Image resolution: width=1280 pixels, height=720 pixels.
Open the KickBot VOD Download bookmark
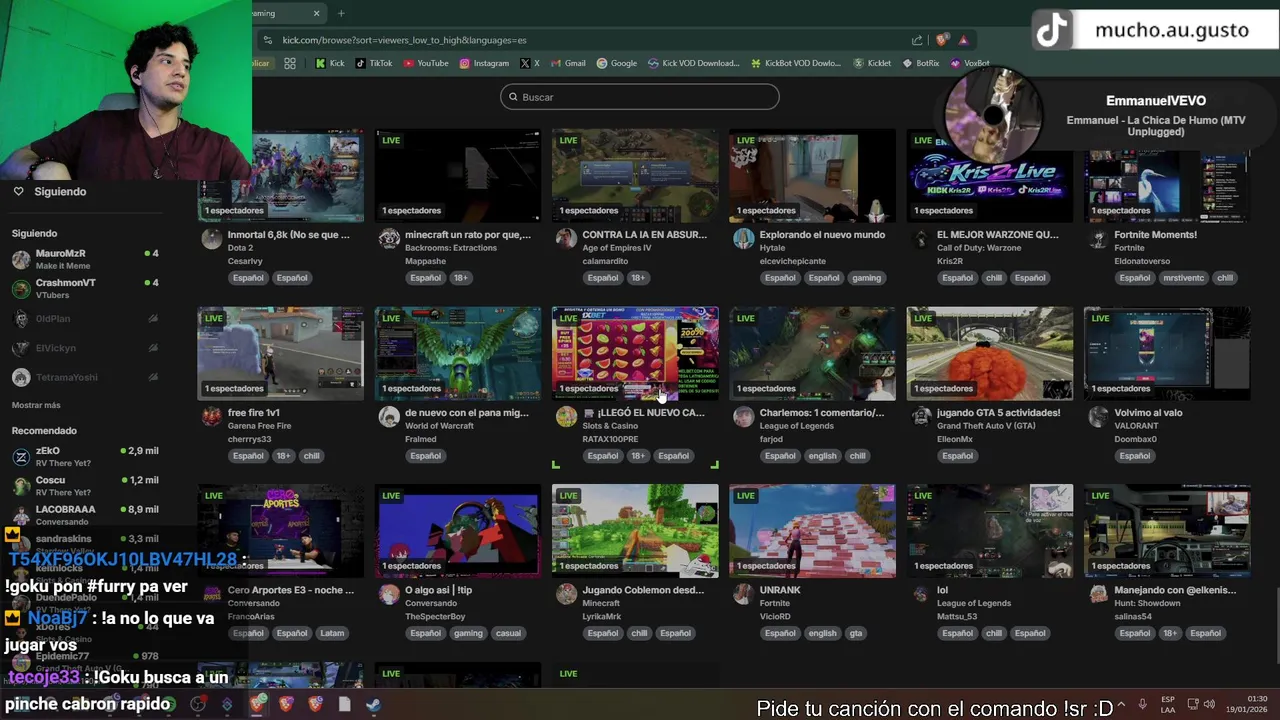point(797,63)
